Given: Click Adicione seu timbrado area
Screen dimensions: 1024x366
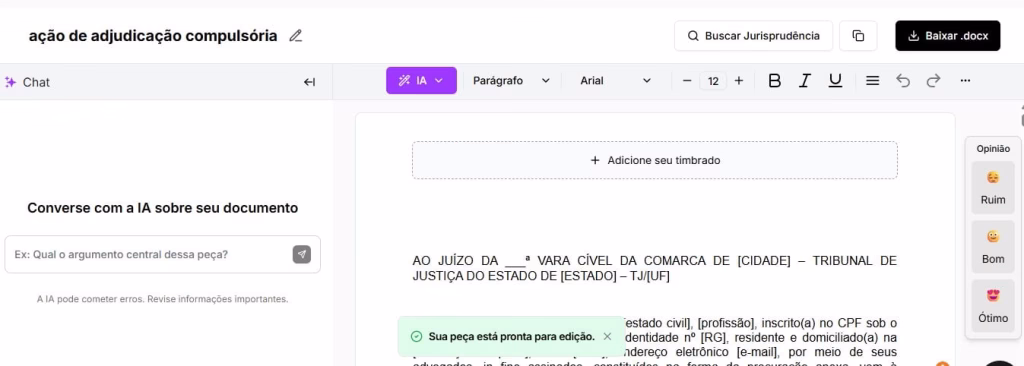Looking at the screenshot, I should tap(654, 160).
